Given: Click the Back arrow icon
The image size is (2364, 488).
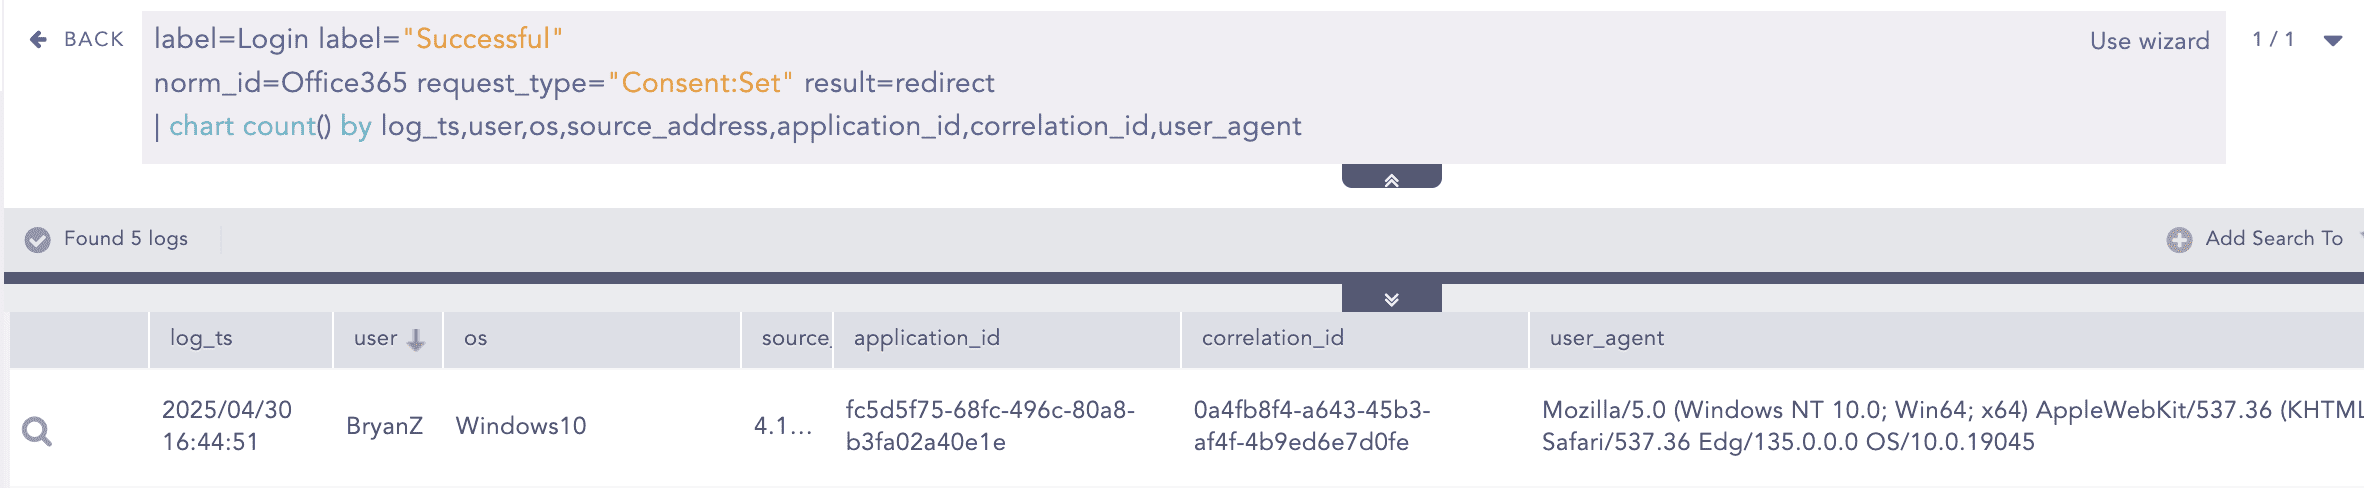Looking at the screenshot, I should click(x=38, y=39).
